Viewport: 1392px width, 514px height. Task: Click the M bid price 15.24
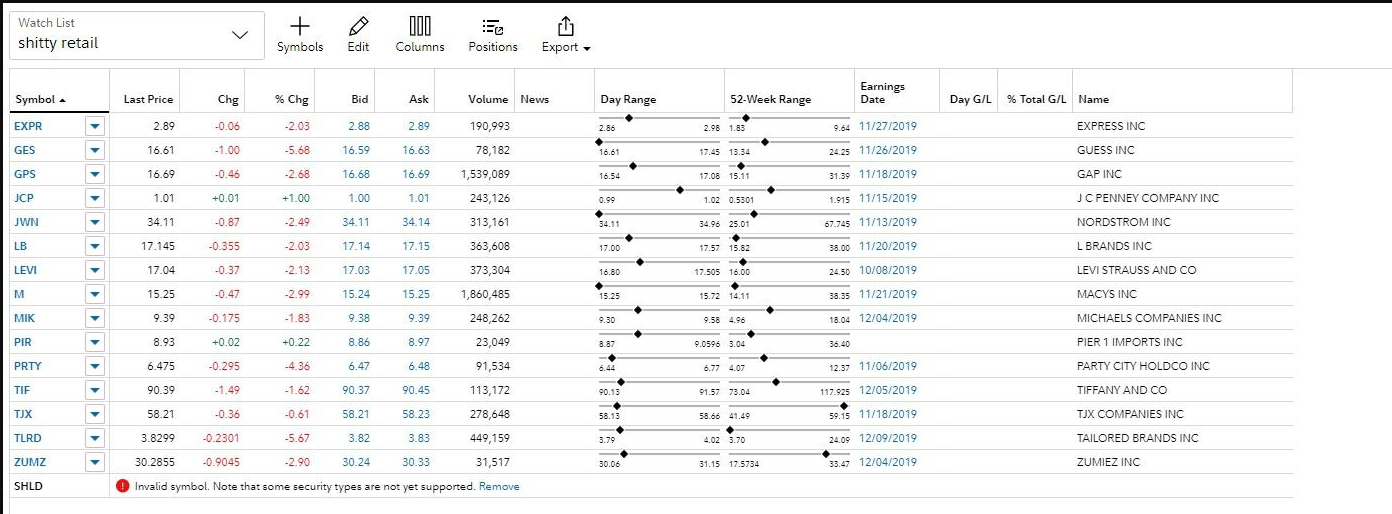point(356,294)
